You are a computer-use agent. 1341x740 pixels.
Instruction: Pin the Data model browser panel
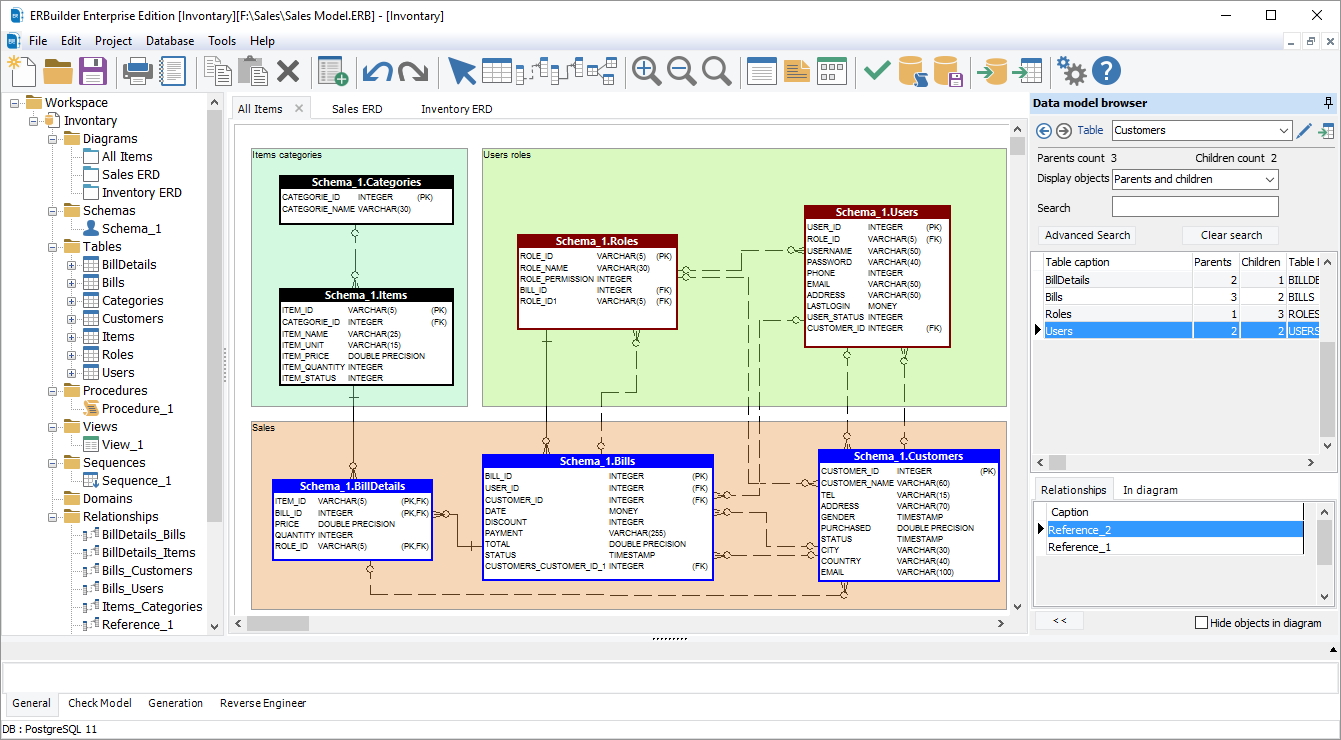coord(1327,102)
